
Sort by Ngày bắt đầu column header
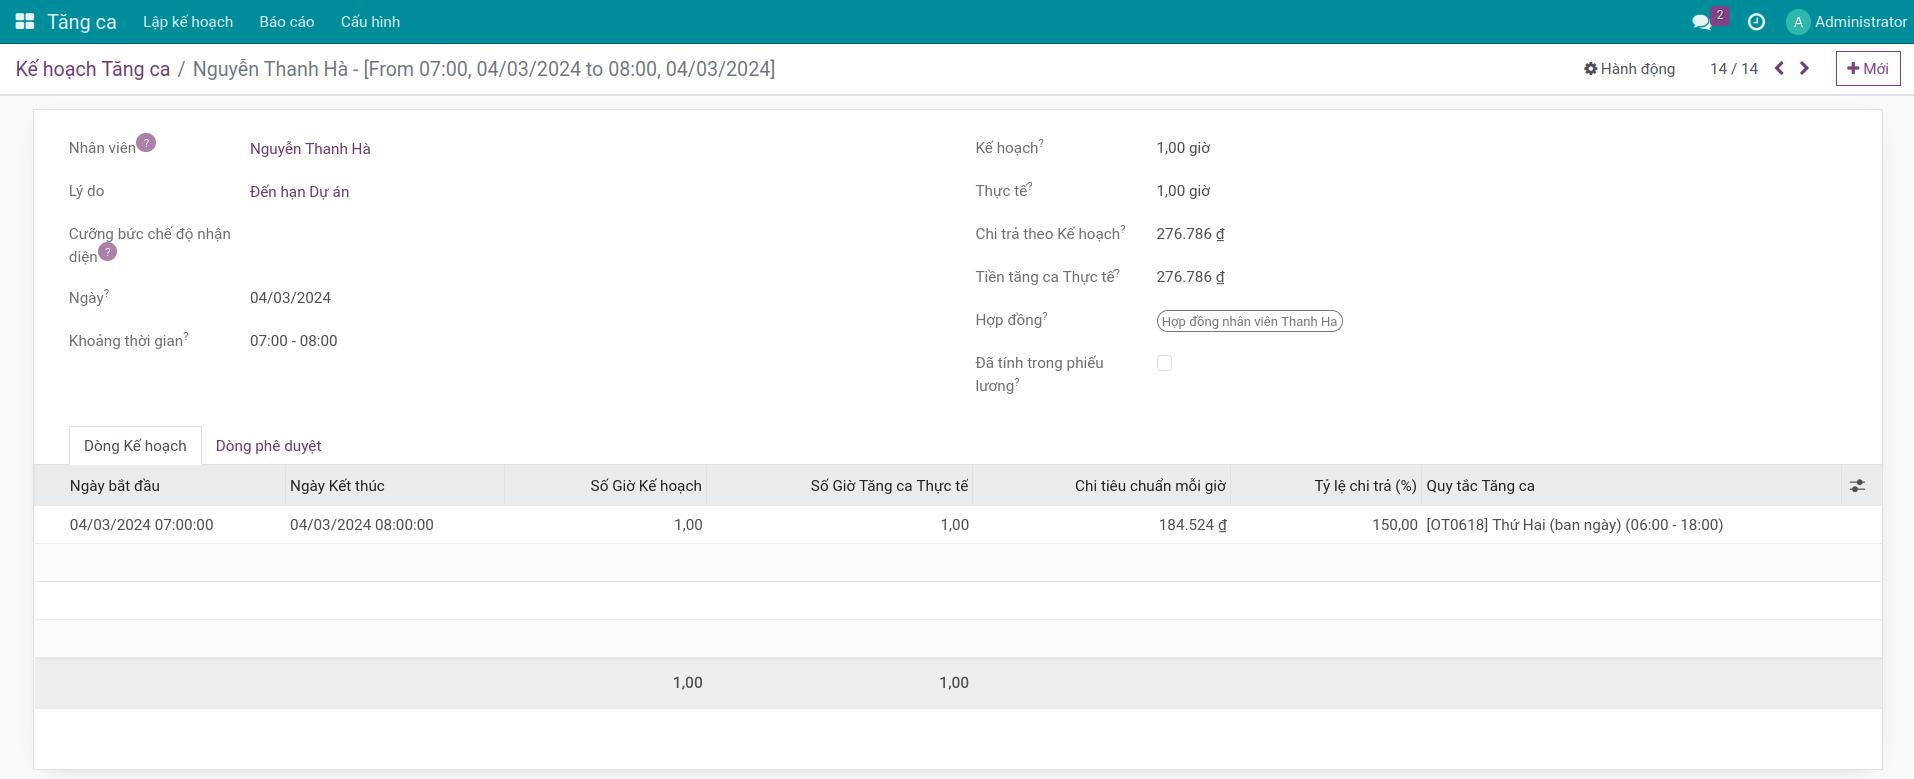[x=160, y=486]
